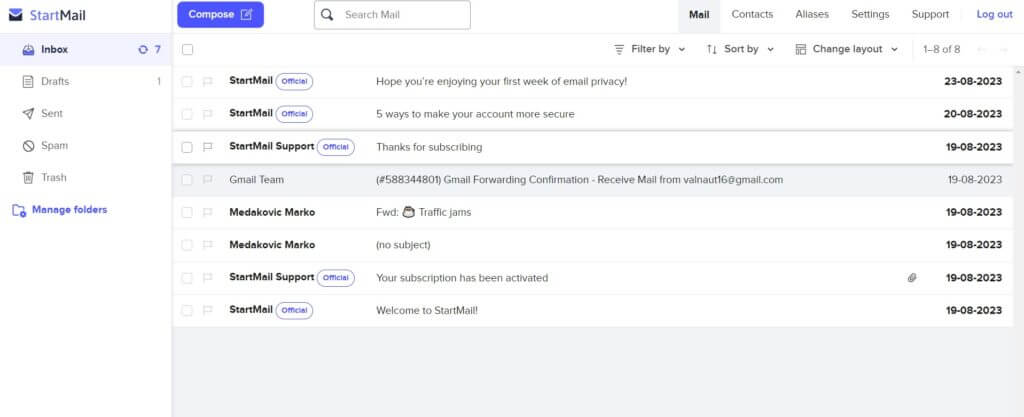The image size is (1024, 417).
Task: Click the Sent paper plane icon
Action: click(x=28, y=114)
